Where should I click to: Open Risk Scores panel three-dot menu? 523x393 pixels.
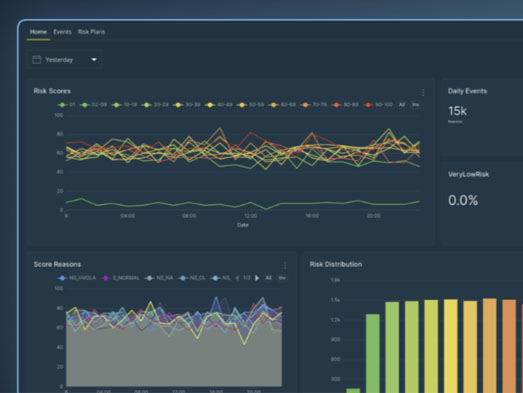(423, 92)
